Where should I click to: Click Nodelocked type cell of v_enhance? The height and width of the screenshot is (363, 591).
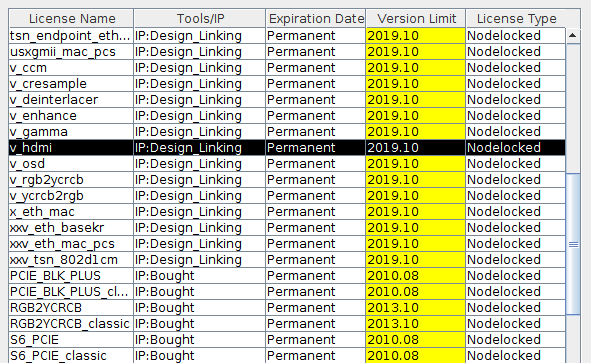[516, 116]
